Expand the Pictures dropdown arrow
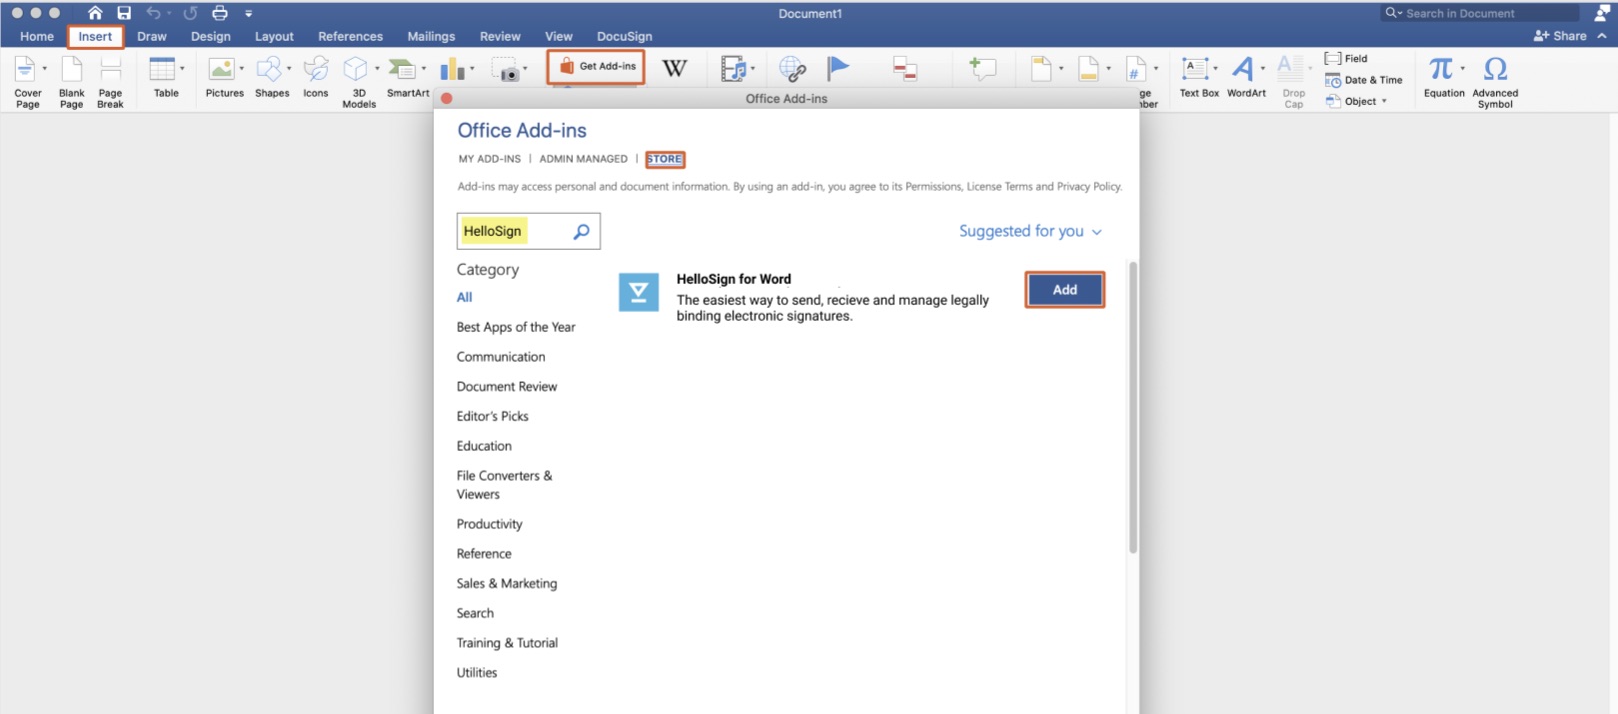The width and height of the screenshot is (1618, 714). tap(241, 69)
